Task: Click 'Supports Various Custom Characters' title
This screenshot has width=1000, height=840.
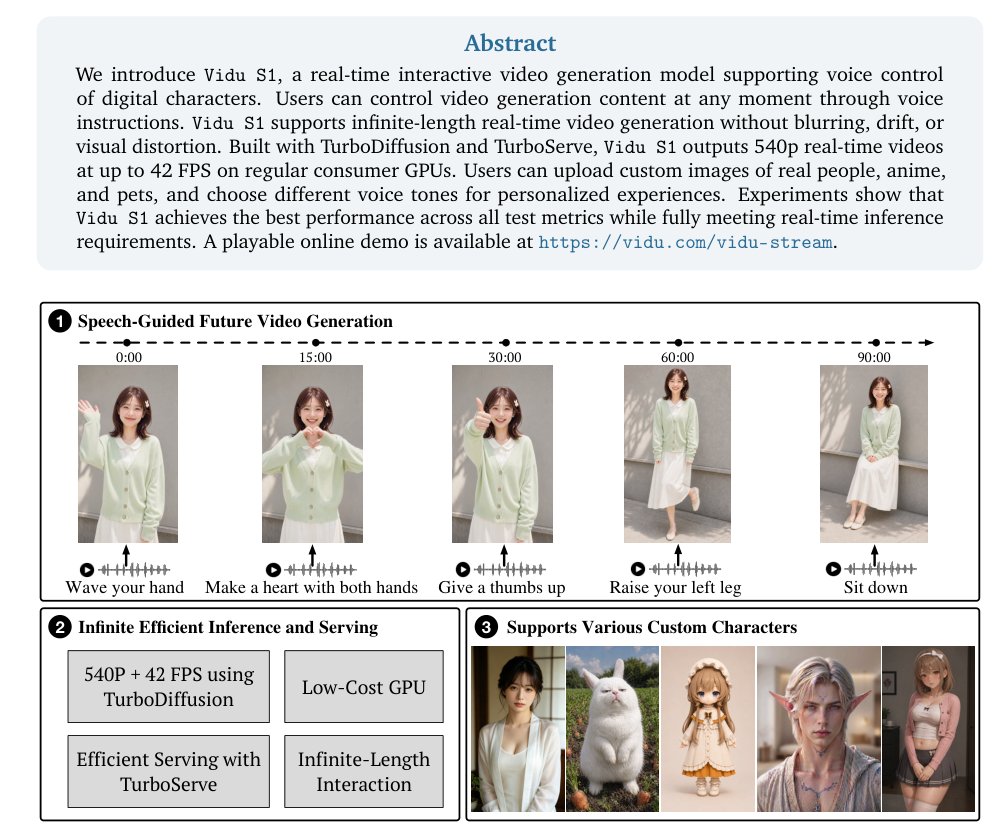Action: (652, 628)
